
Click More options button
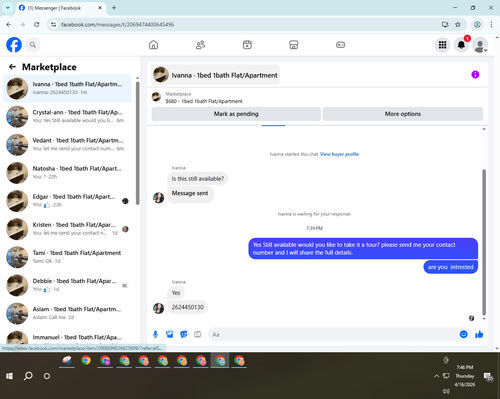403,114
